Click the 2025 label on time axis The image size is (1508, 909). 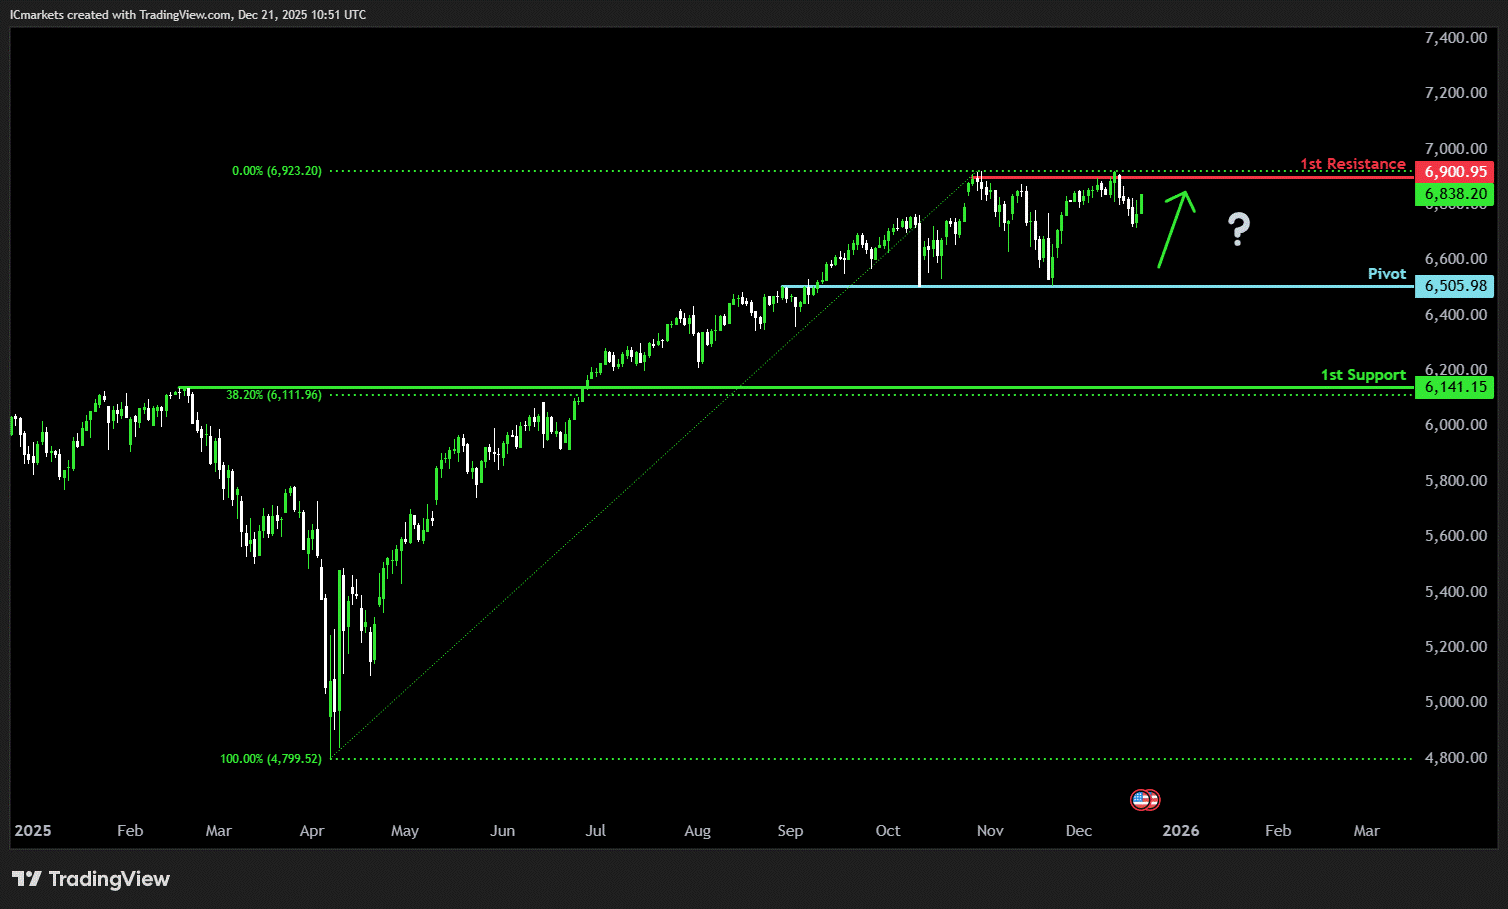[33, 831]
